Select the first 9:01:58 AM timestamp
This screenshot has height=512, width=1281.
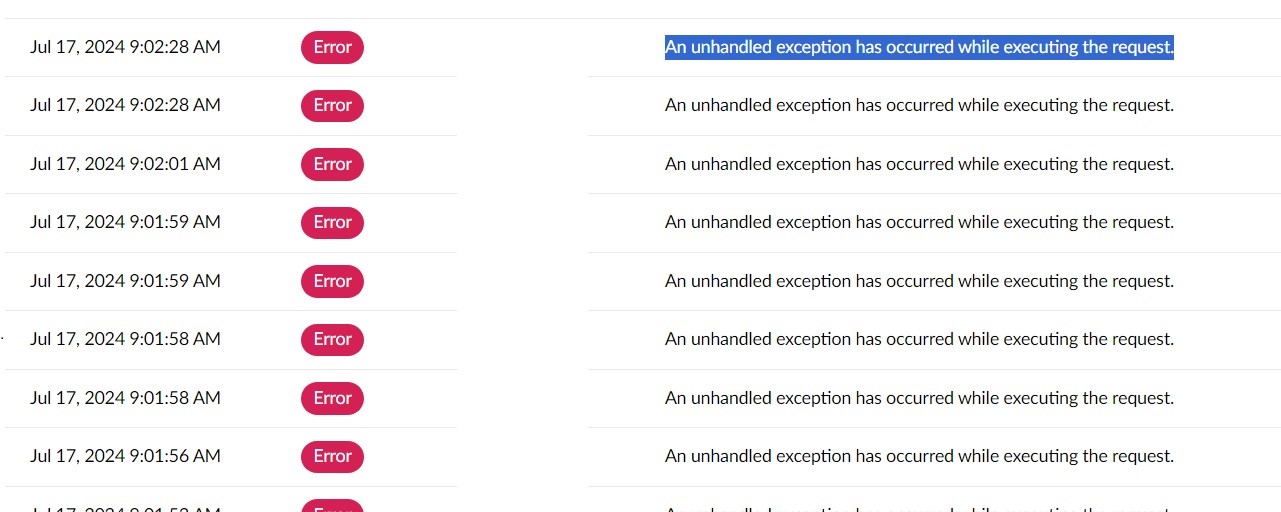pyautogui.click(x=125, y=339)
